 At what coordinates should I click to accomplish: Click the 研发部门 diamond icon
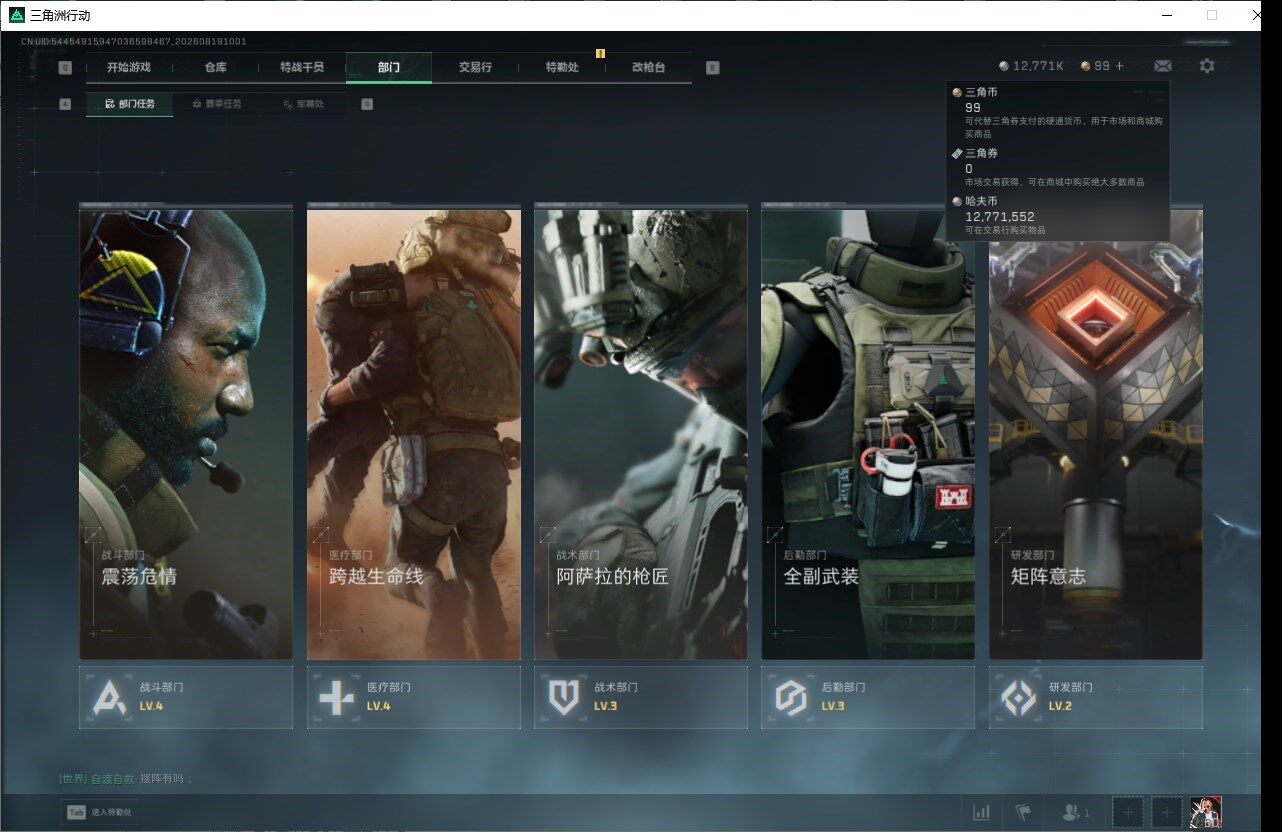pyautogui.click(x=1019, y=697)
